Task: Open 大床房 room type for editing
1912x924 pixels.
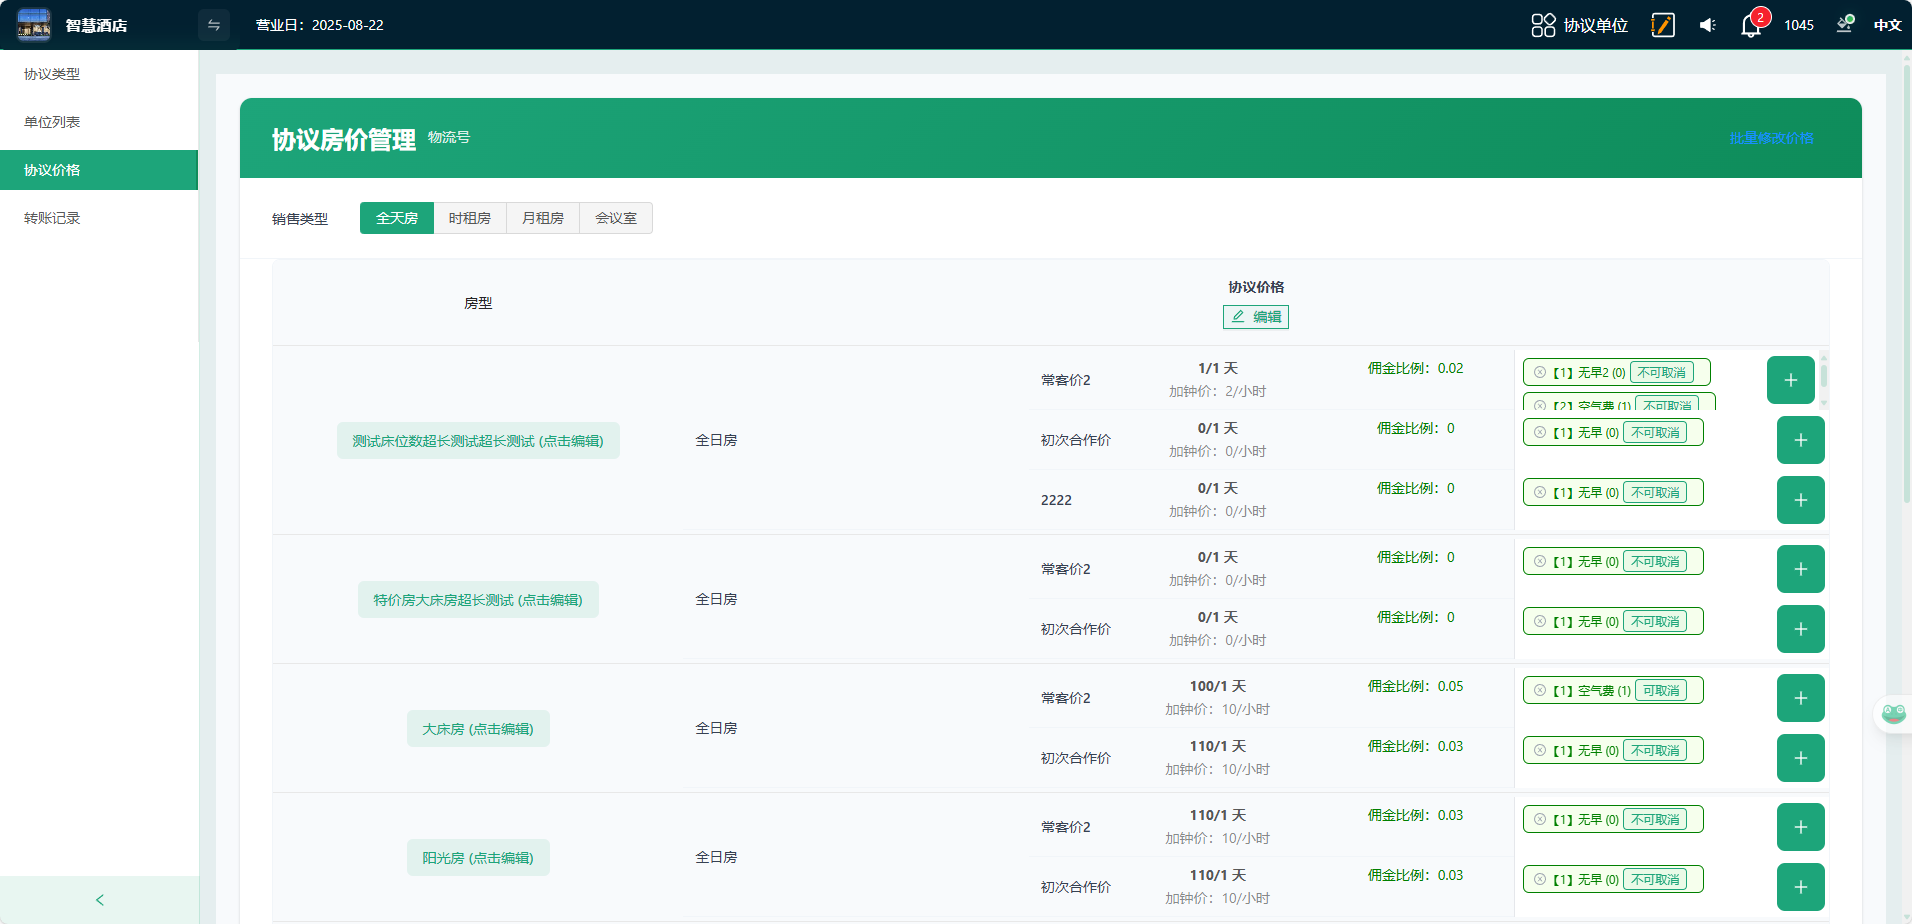Action: (478, 729)
